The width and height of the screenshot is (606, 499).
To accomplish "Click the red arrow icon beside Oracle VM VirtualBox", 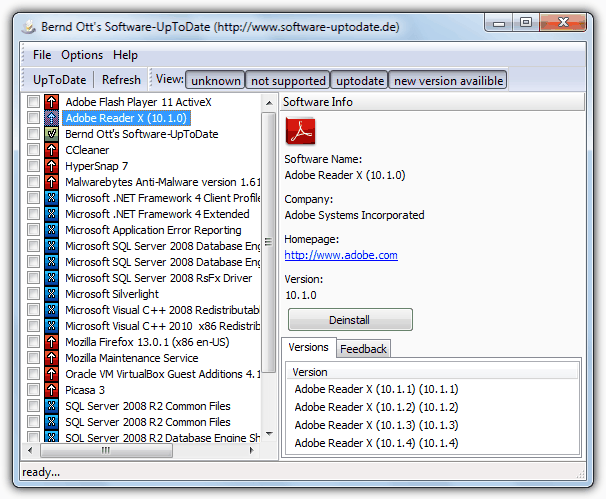I will (x=51, y=374).
